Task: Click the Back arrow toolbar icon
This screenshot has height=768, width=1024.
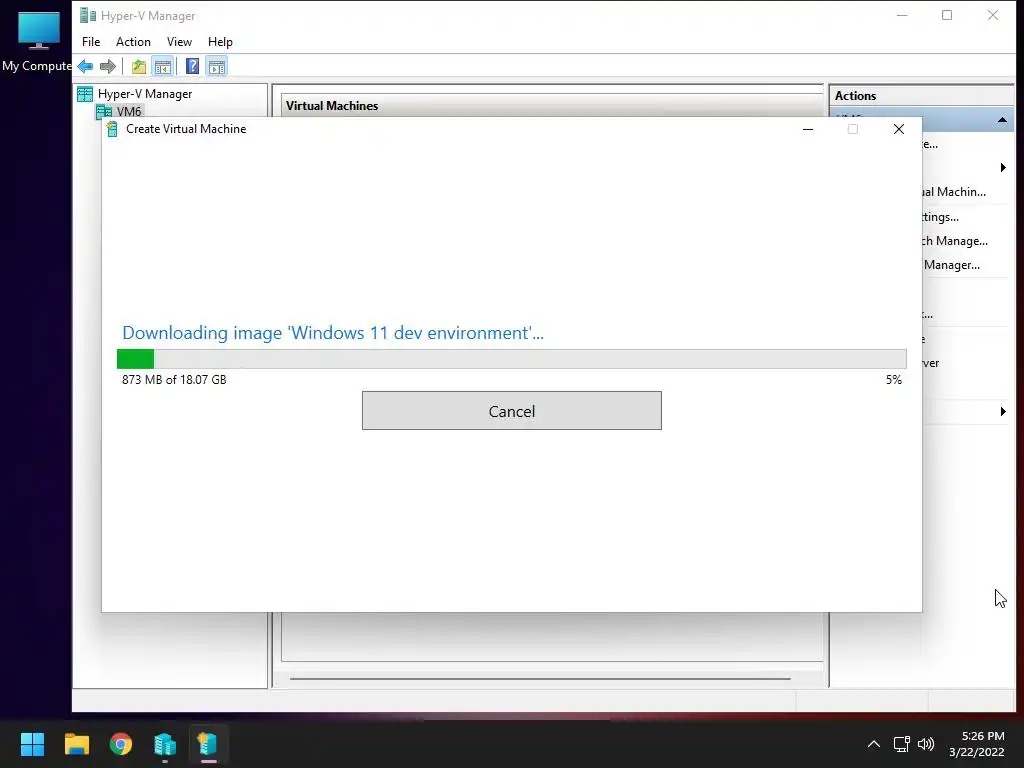Action: [85, 67]
